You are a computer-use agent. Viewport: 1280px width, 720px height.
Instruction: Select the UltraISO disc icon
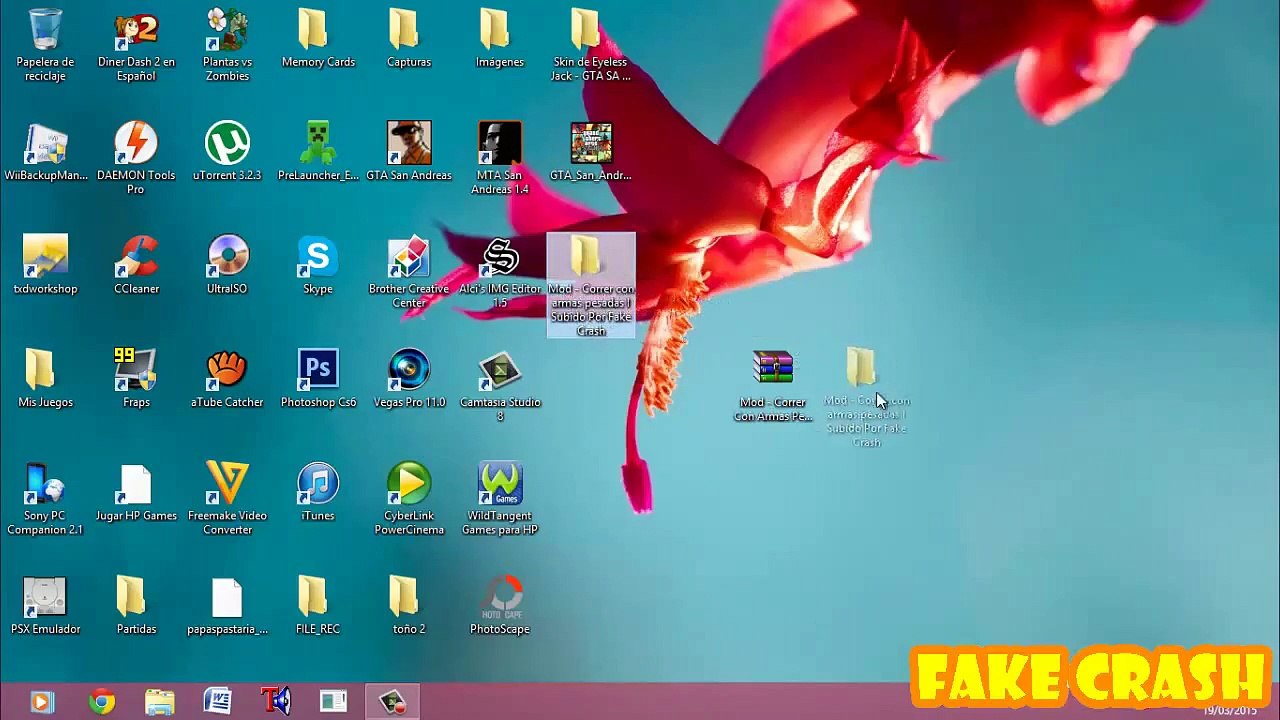click(227, 265)
